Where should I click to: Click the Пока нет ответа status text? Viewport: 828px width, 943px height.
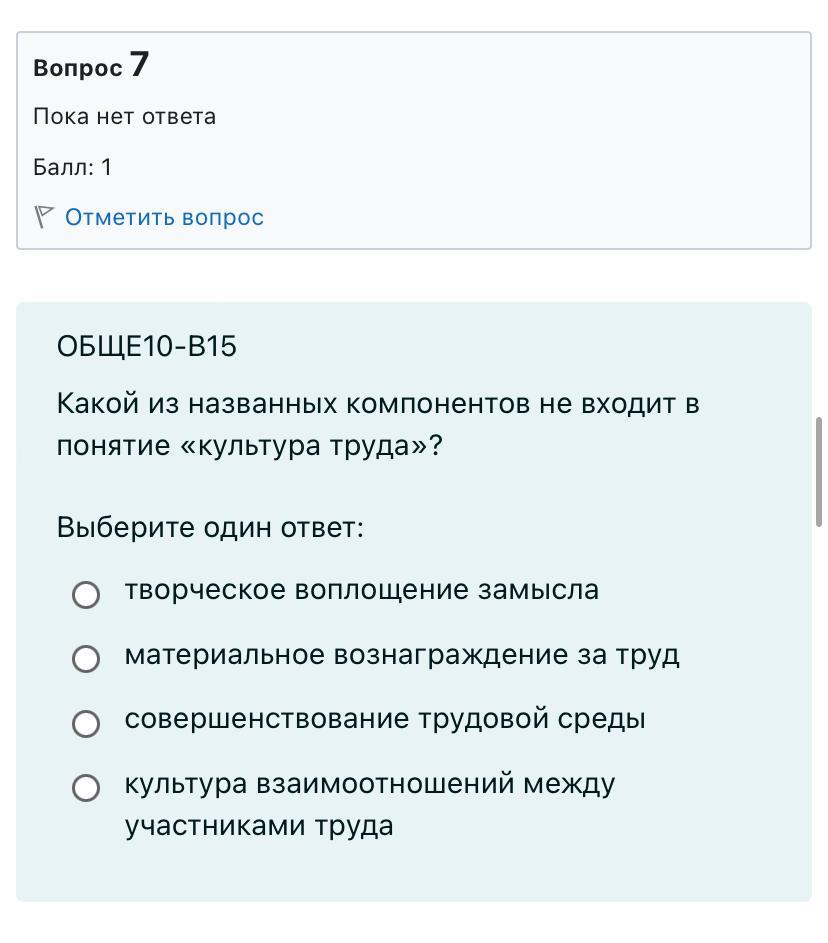(124, 116)
